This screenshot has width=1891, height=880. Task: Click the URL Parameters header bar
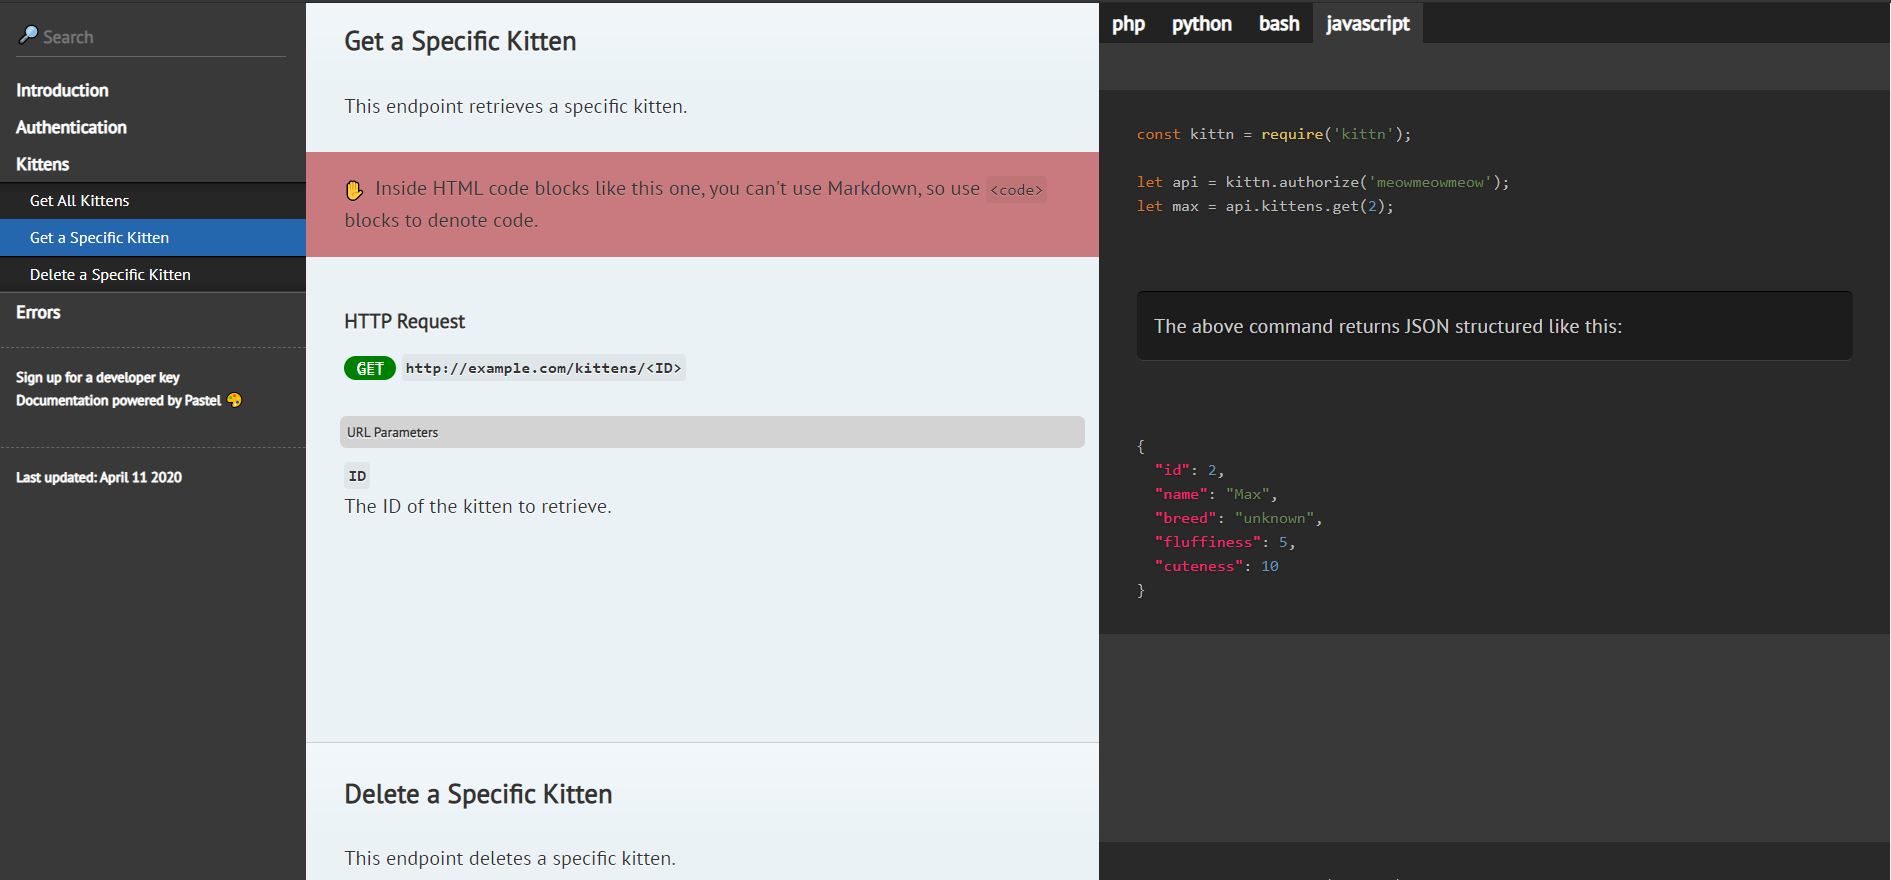[712, 432]
